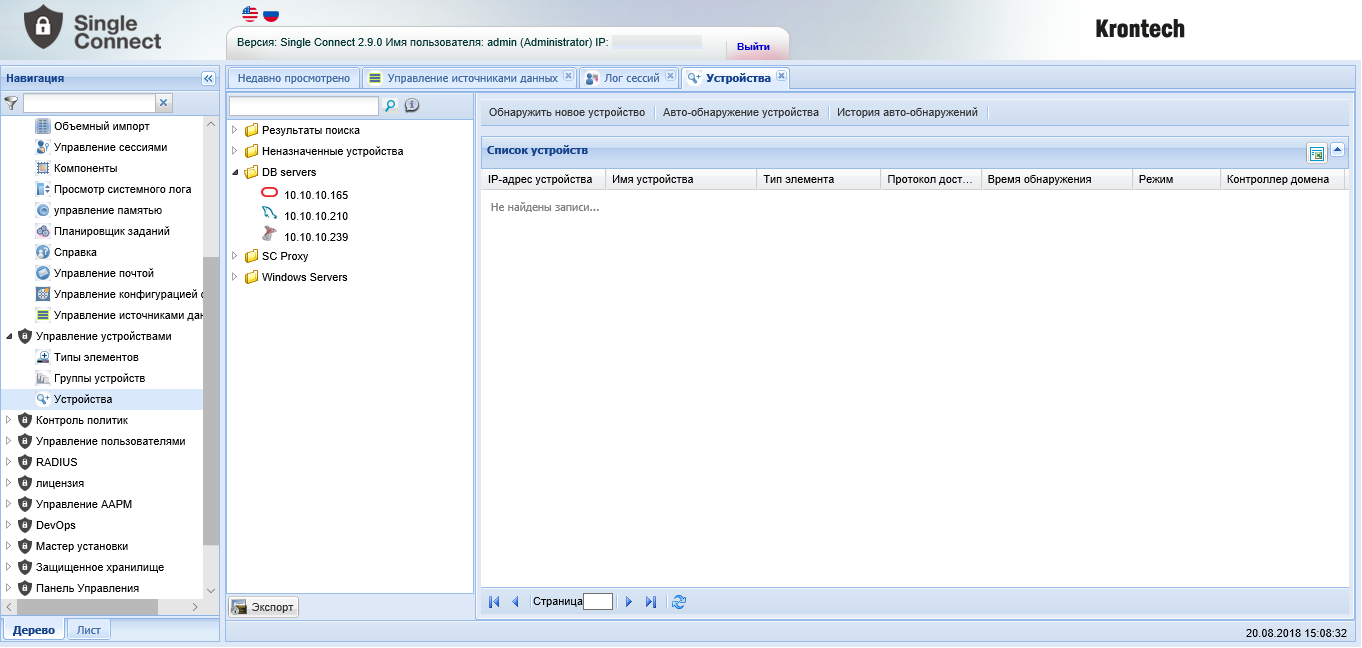Screen dimensions: 1362x648
Task: Expand Неназначенные устройства folder
Action: click(x=235, y=151)
